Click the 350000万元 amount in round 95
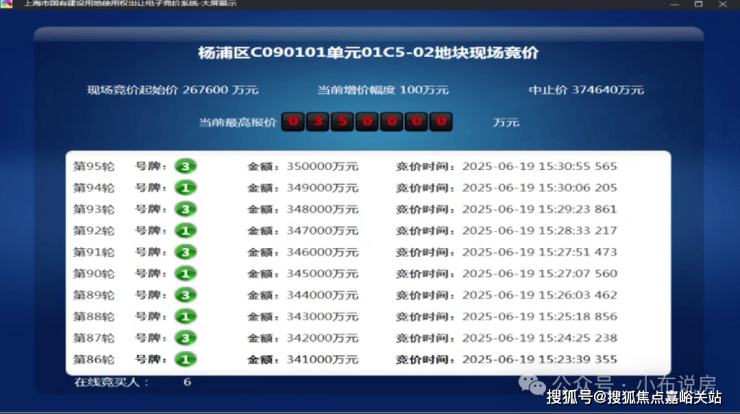This screenshot has width=740, height=414. click(x=320, y=167)
